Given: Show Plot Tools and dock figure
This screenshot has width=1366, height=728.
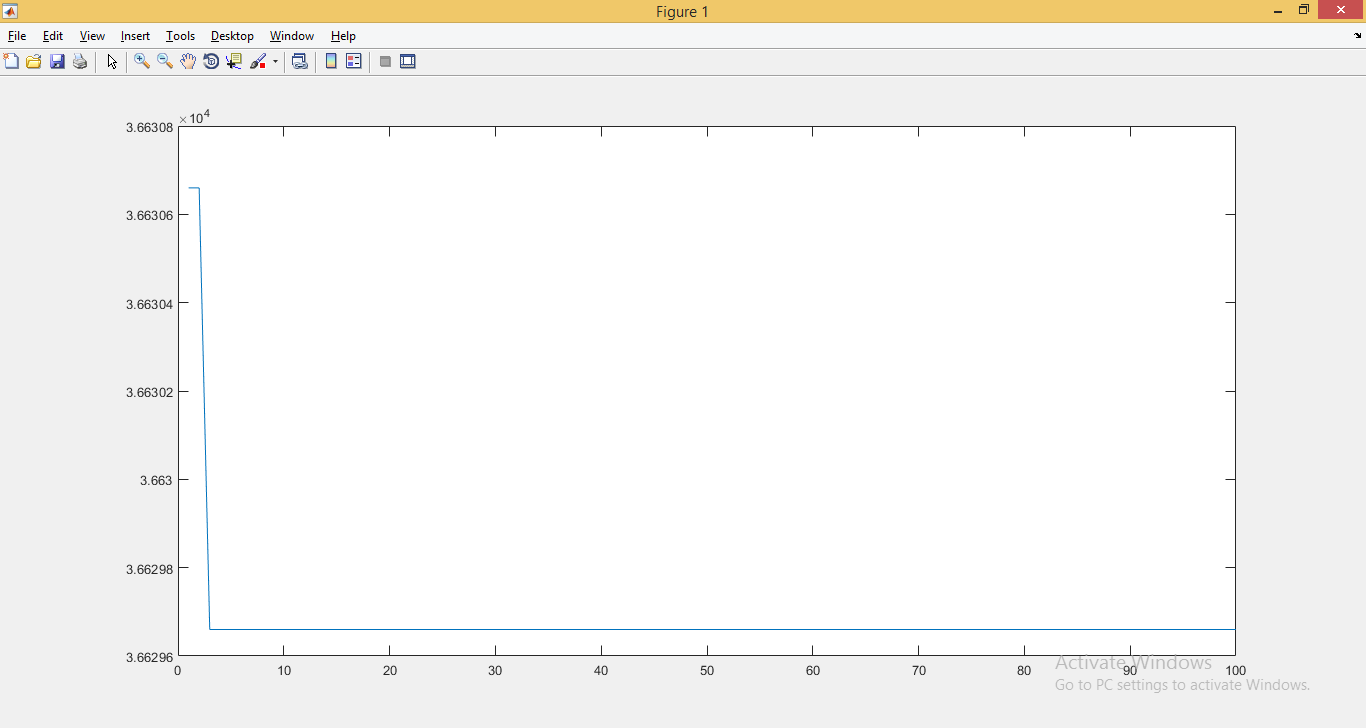Looking at the screenshot, I should [408, 61].
